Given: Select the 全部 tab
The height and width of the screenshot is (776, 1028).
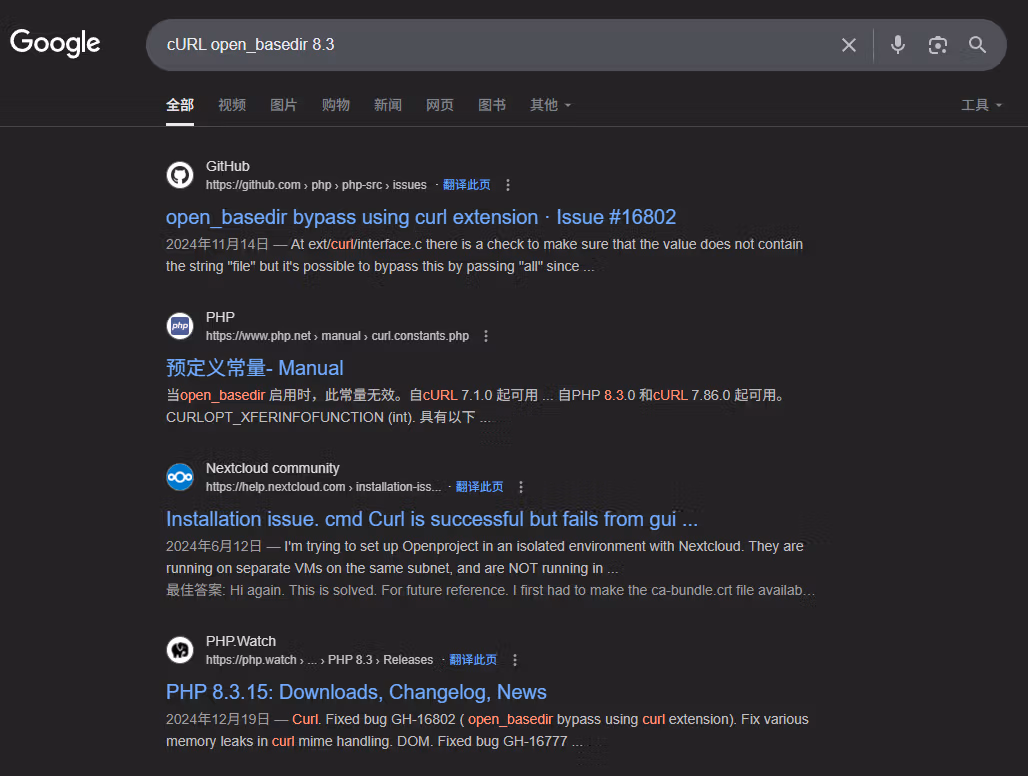Looking at the screenshot, I should (180, 105).
